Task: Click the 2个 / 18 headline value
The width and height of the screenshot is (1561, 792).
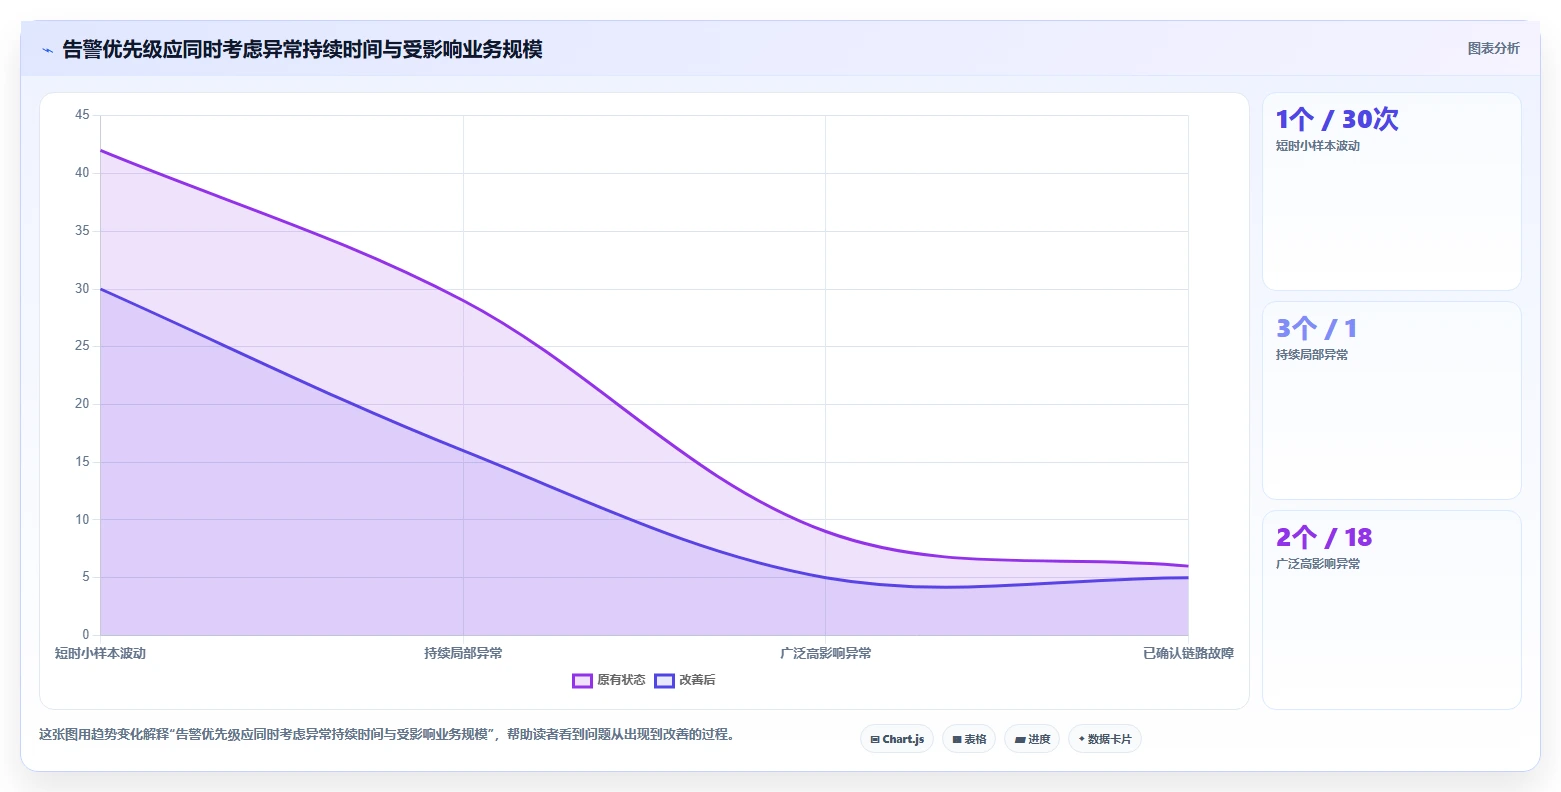Action: (x=1324, y=537)
